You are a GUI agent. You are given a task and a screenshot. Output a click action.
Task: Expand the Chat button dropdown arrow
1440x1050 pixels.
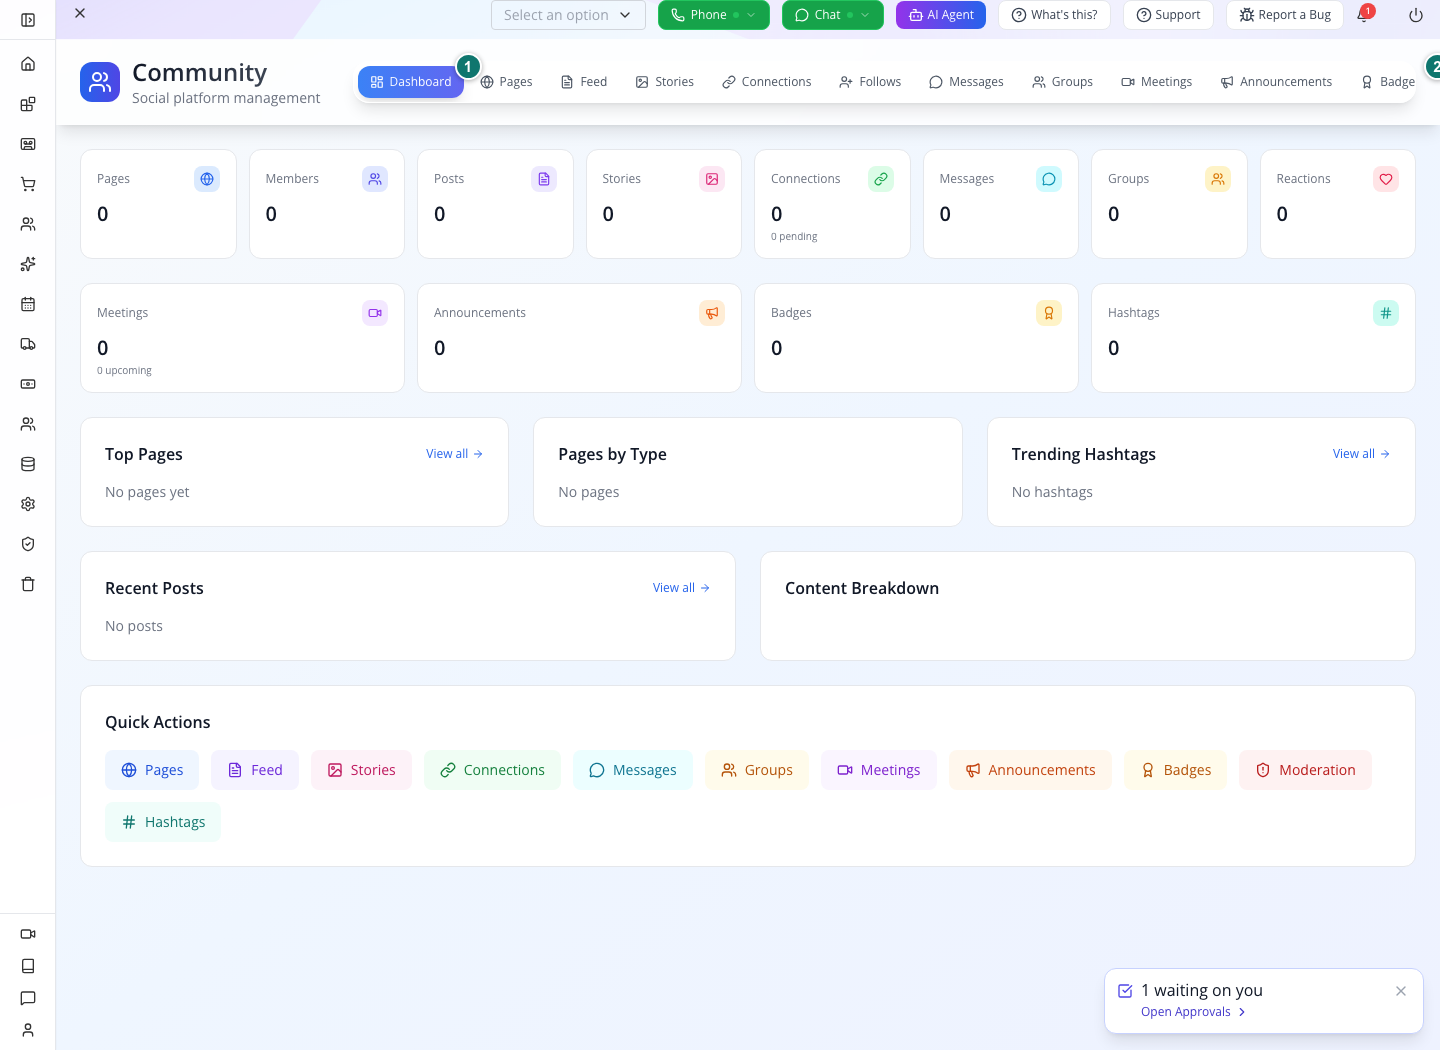pyautogui.click(x=865, y=15)
